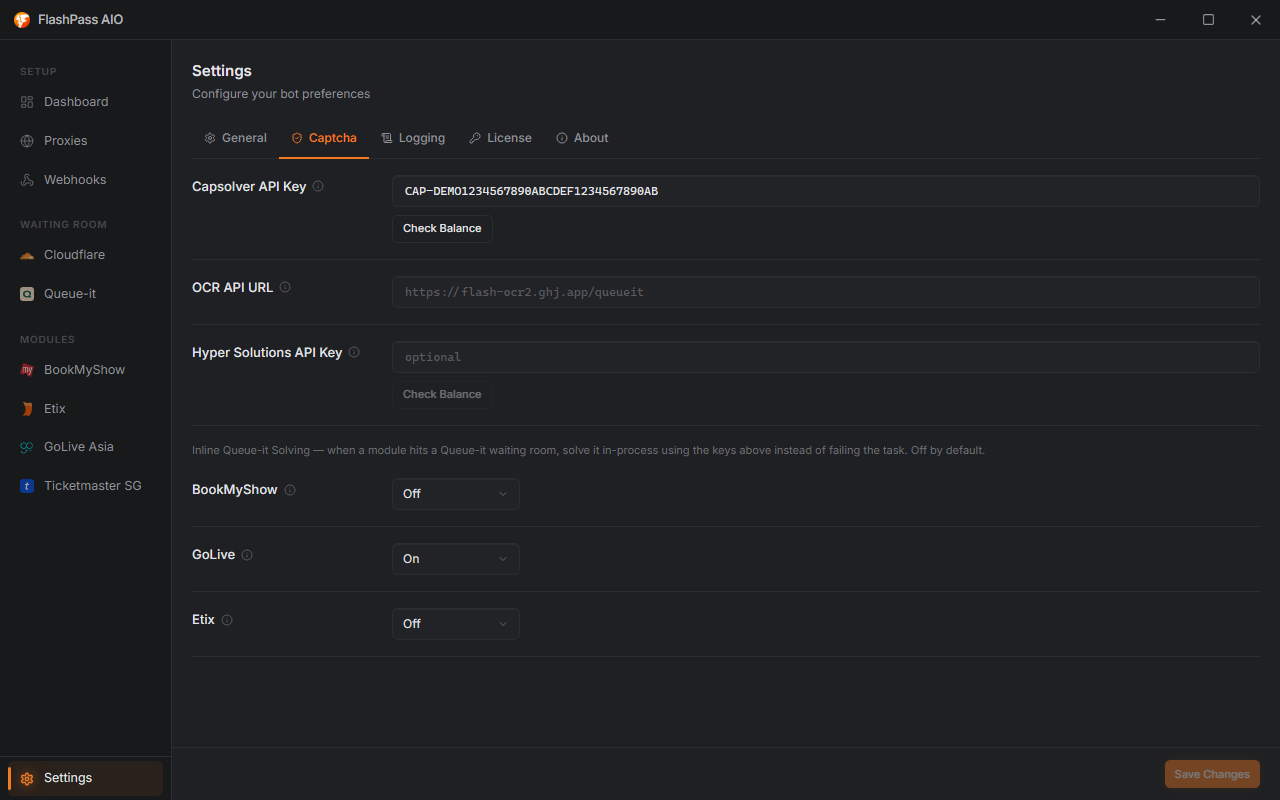1280x800 pixels.
Task: Switch to the License tab
Action: point(500,138)
